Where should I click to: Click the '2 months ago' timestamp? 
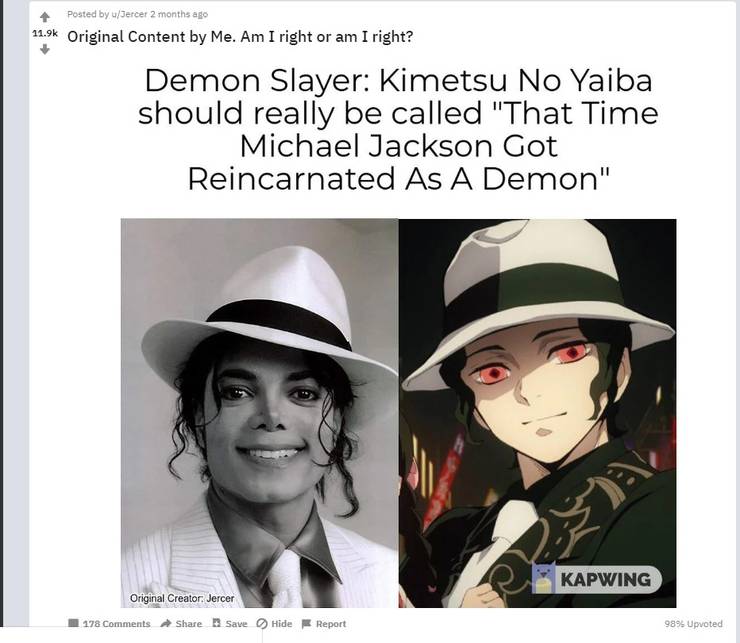click(179, 14)
